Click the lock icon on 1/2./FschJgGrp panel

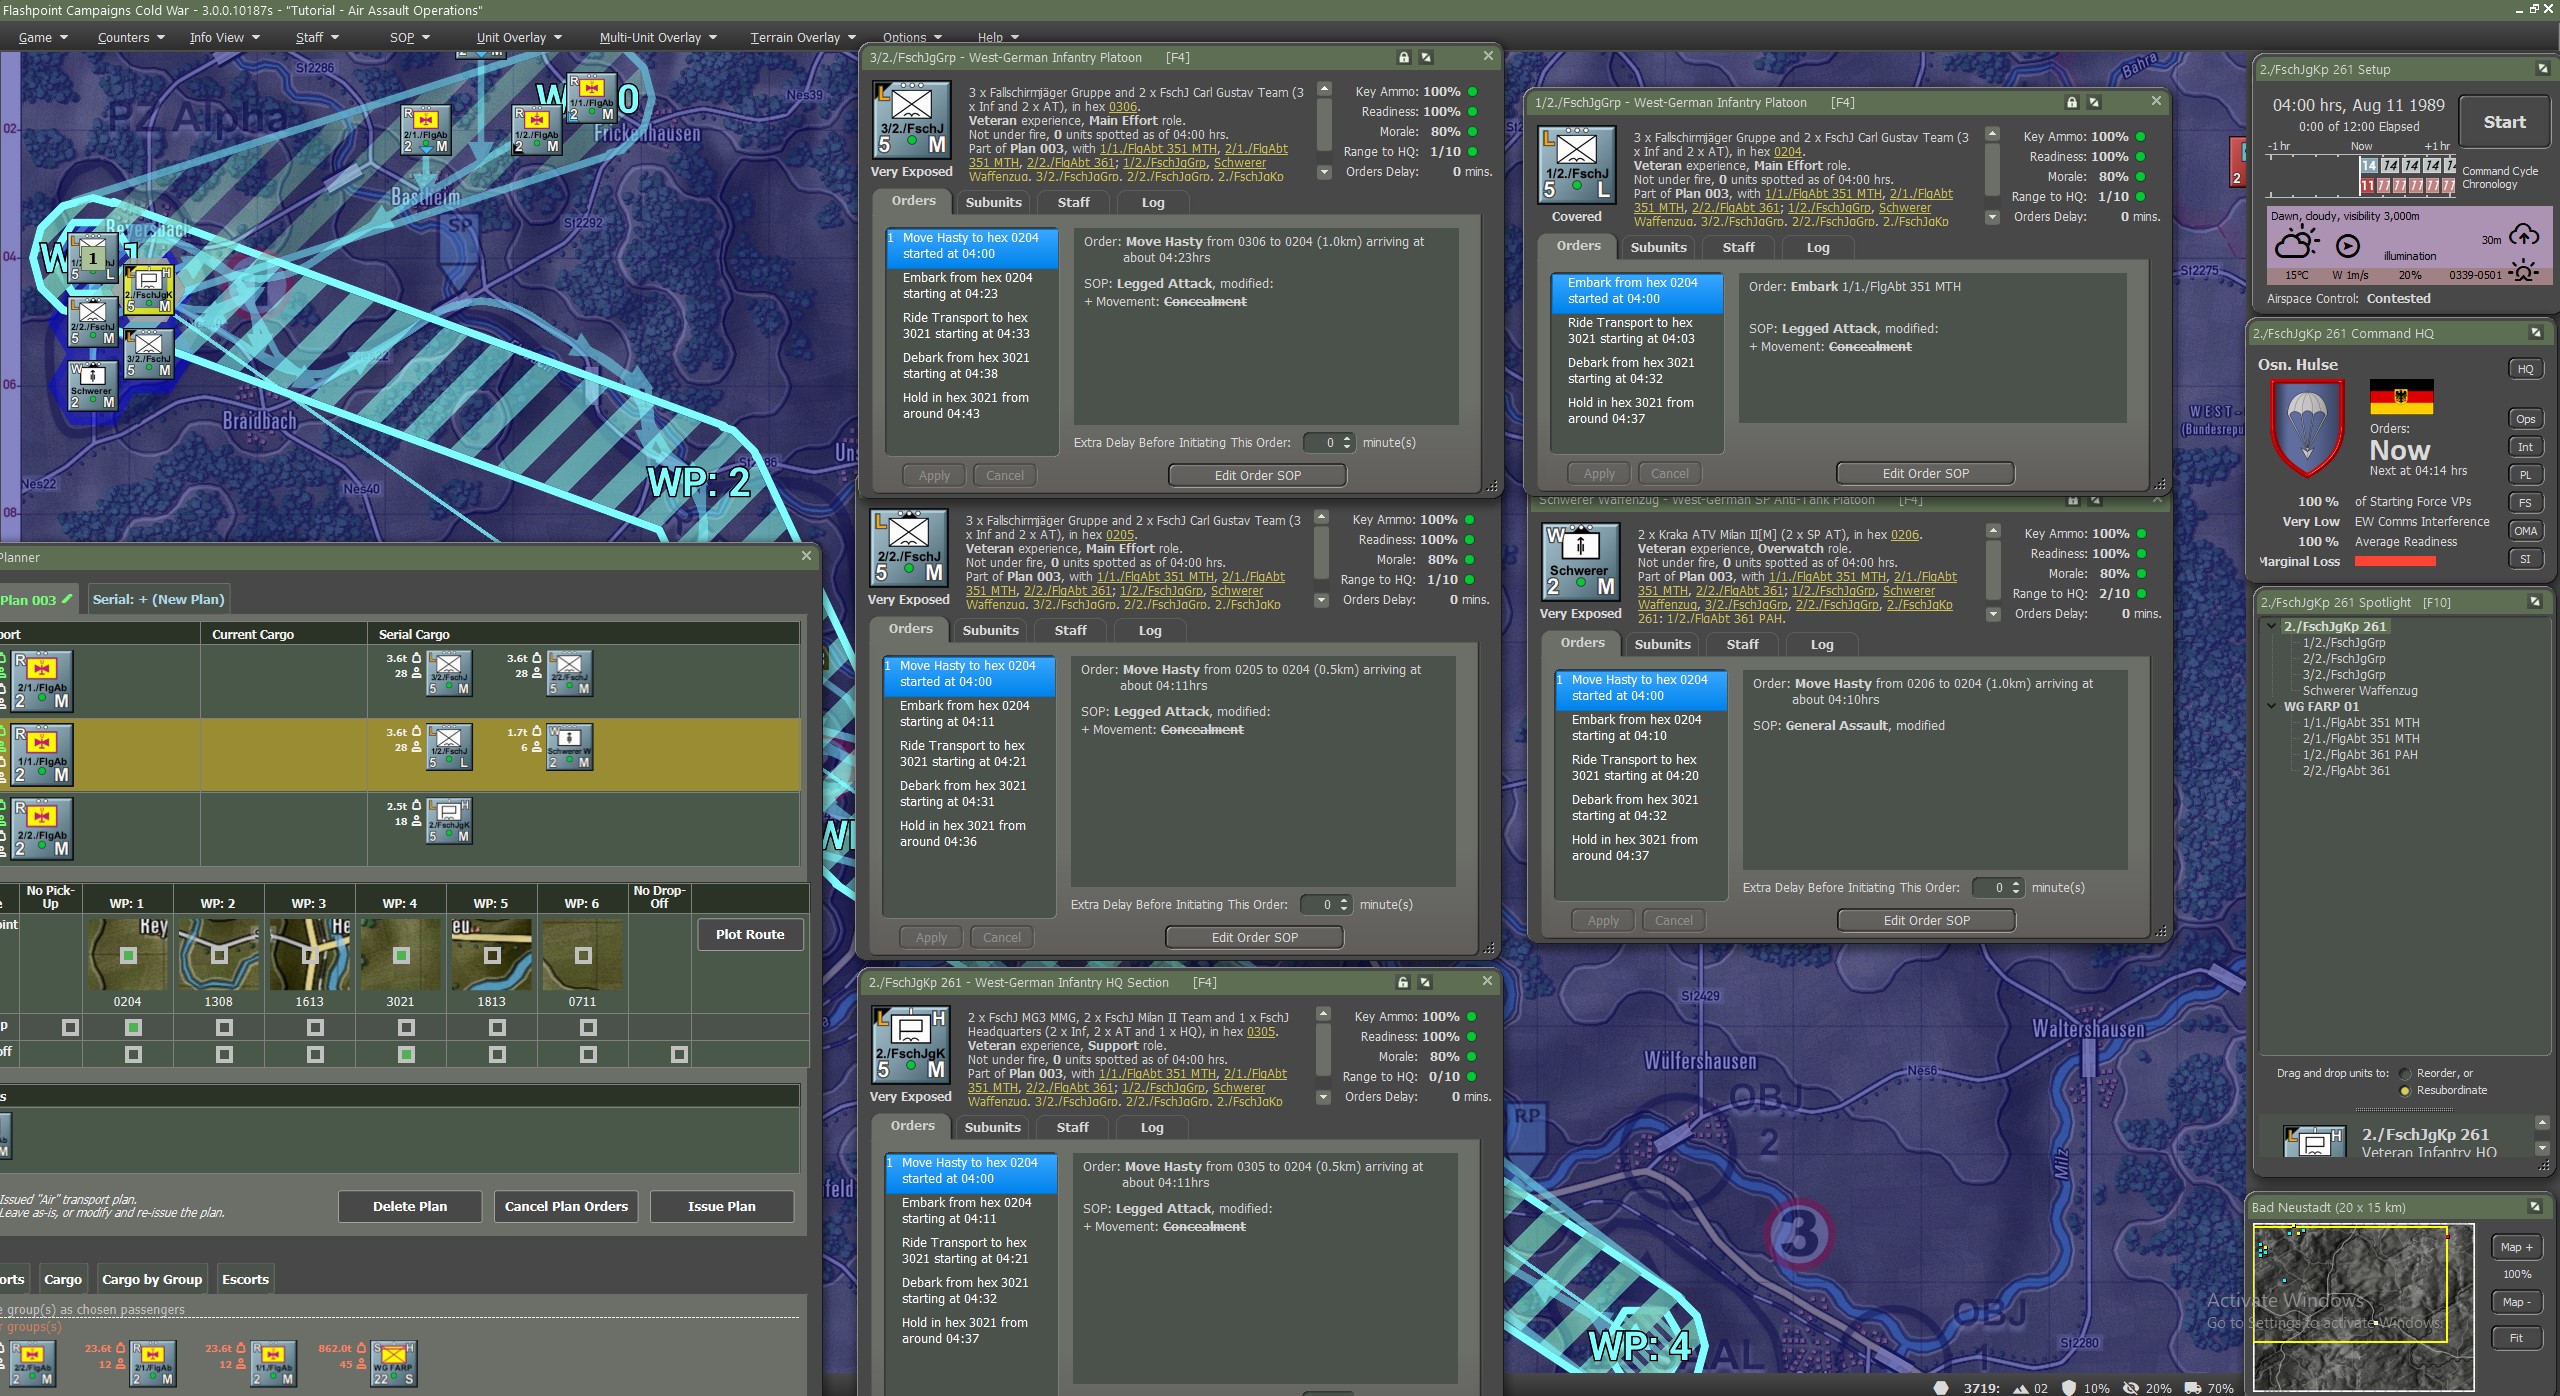[2071, 102]
